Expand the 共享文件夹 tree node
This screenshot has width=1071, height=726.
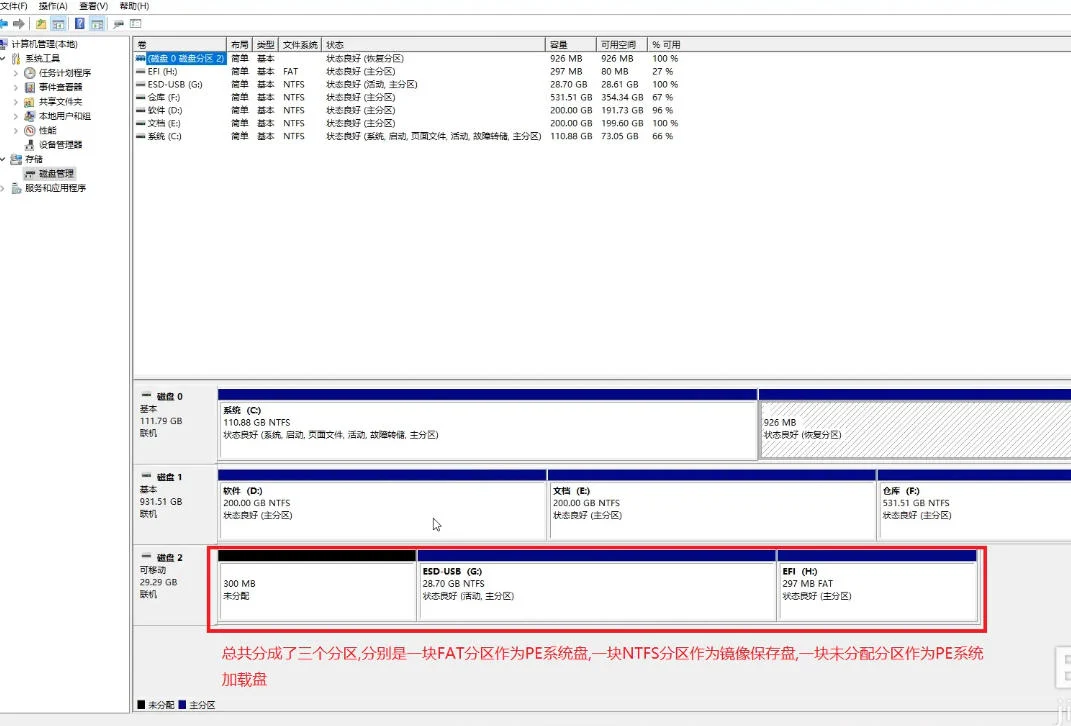[x=16, y=102]
